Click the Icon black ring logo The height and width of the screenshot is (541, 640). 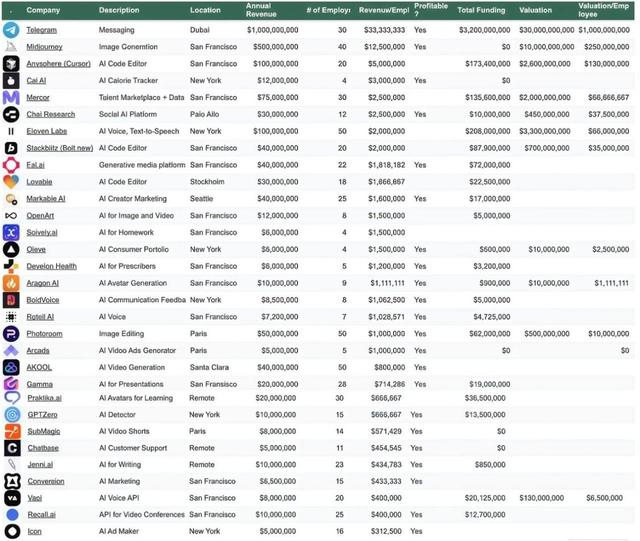pos(12,532)
